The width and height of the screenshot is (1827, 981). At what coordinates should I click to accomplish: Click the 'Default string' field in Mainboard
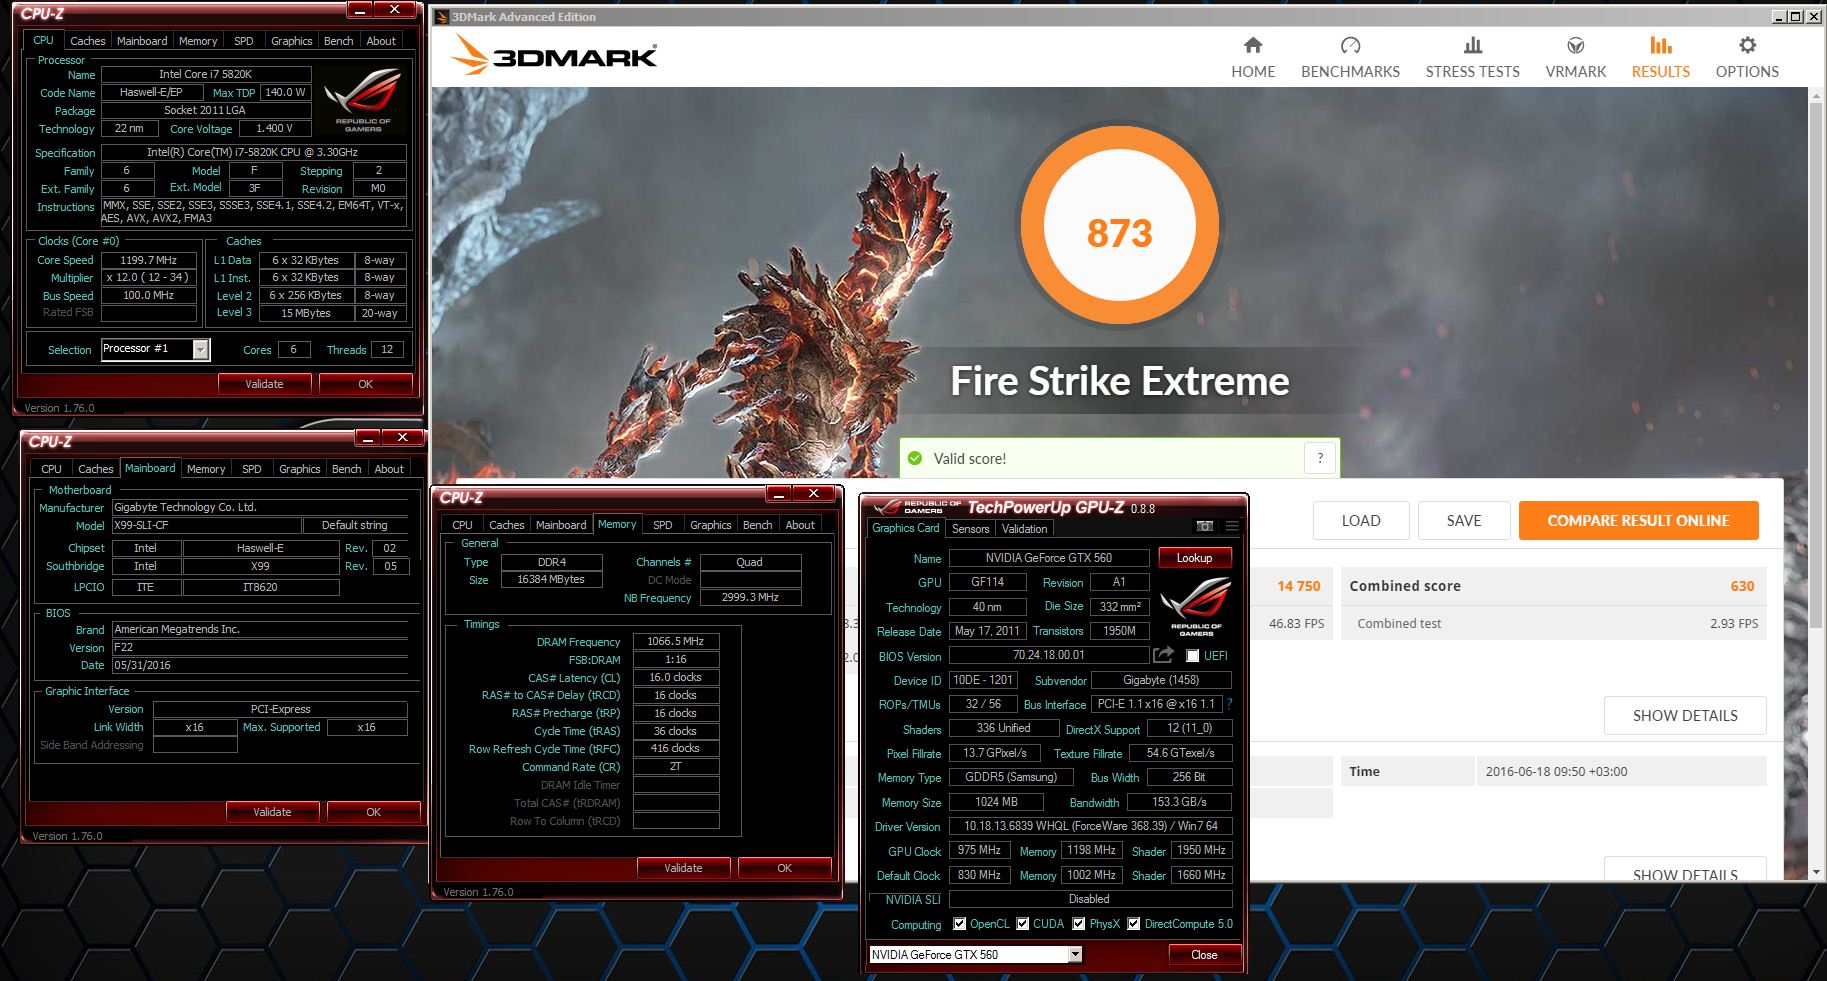(x=355, y=525)
